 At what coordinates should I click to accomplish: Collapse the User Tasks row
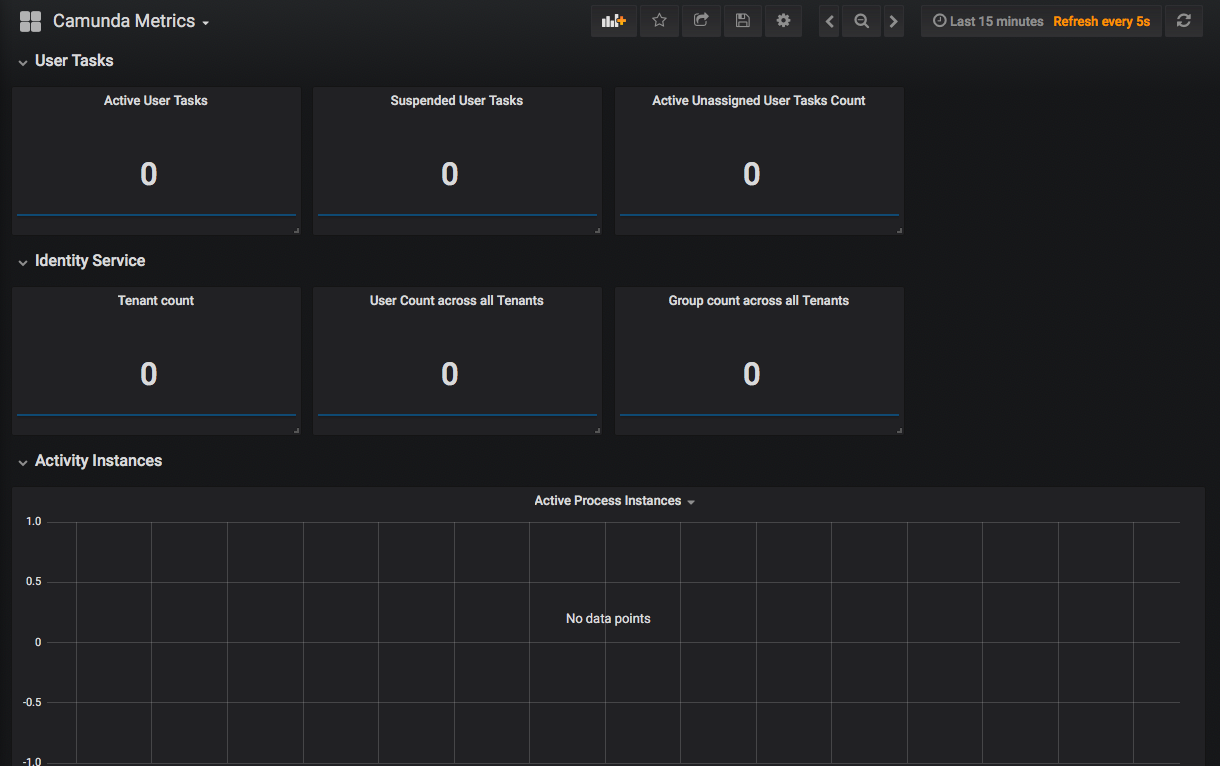pyautogui.click(x=23, y=62)
